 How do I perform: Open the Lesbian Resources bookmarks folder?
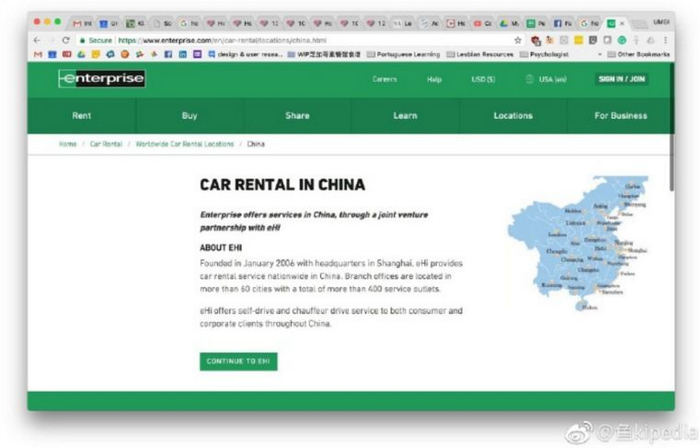point(480,54)
